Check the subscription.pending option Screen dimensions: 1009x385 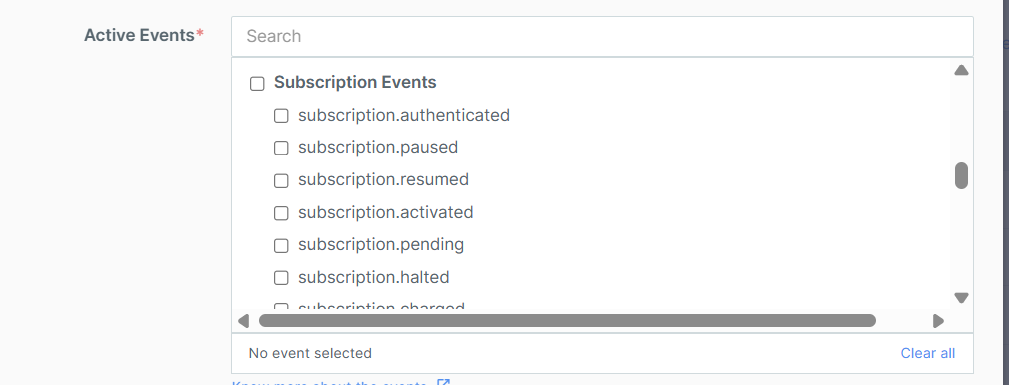tap(281, 246)
